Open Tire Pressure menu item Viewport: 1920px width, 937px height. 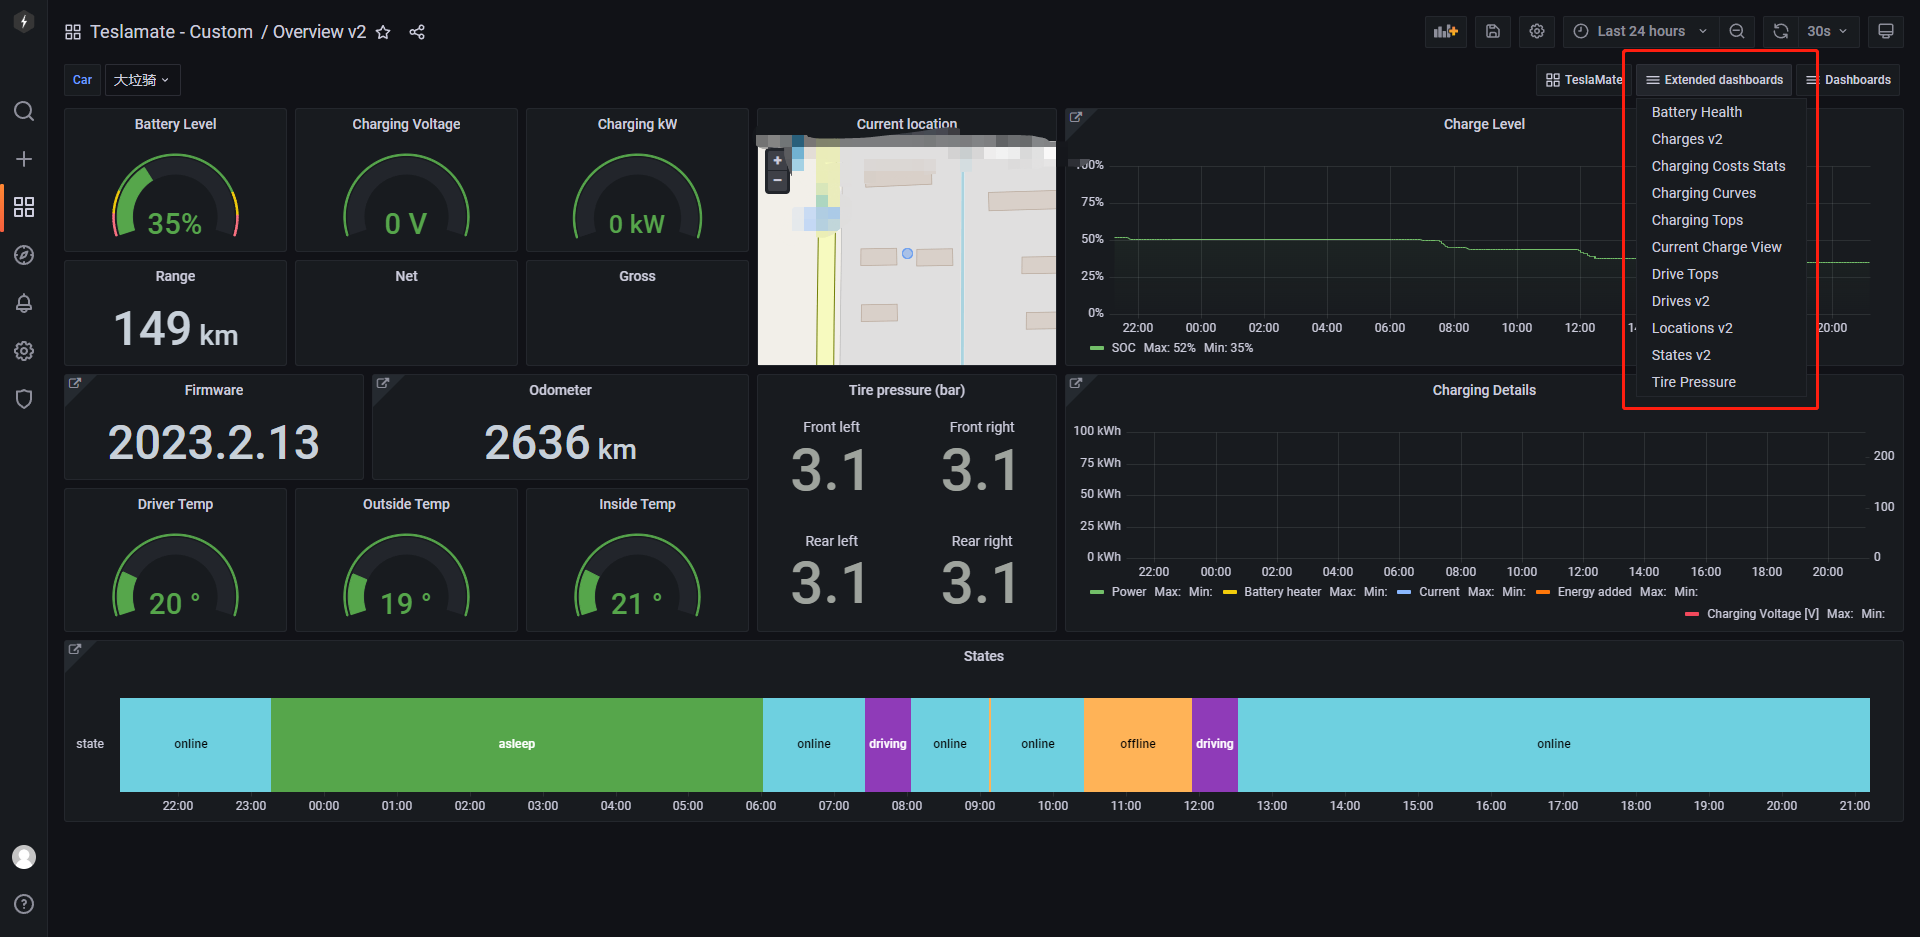(1693, 382)
